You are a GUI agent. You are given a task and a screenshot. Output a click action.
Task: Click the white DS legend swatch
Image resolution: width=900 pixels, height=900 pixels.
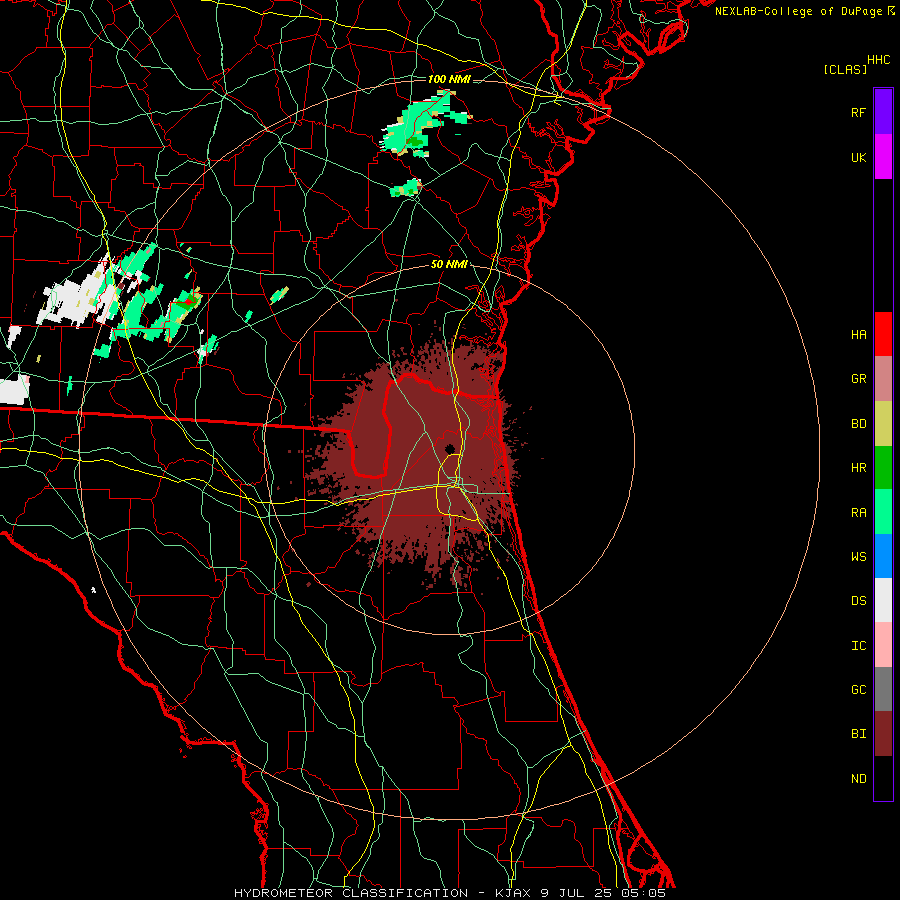pos(883,600)
